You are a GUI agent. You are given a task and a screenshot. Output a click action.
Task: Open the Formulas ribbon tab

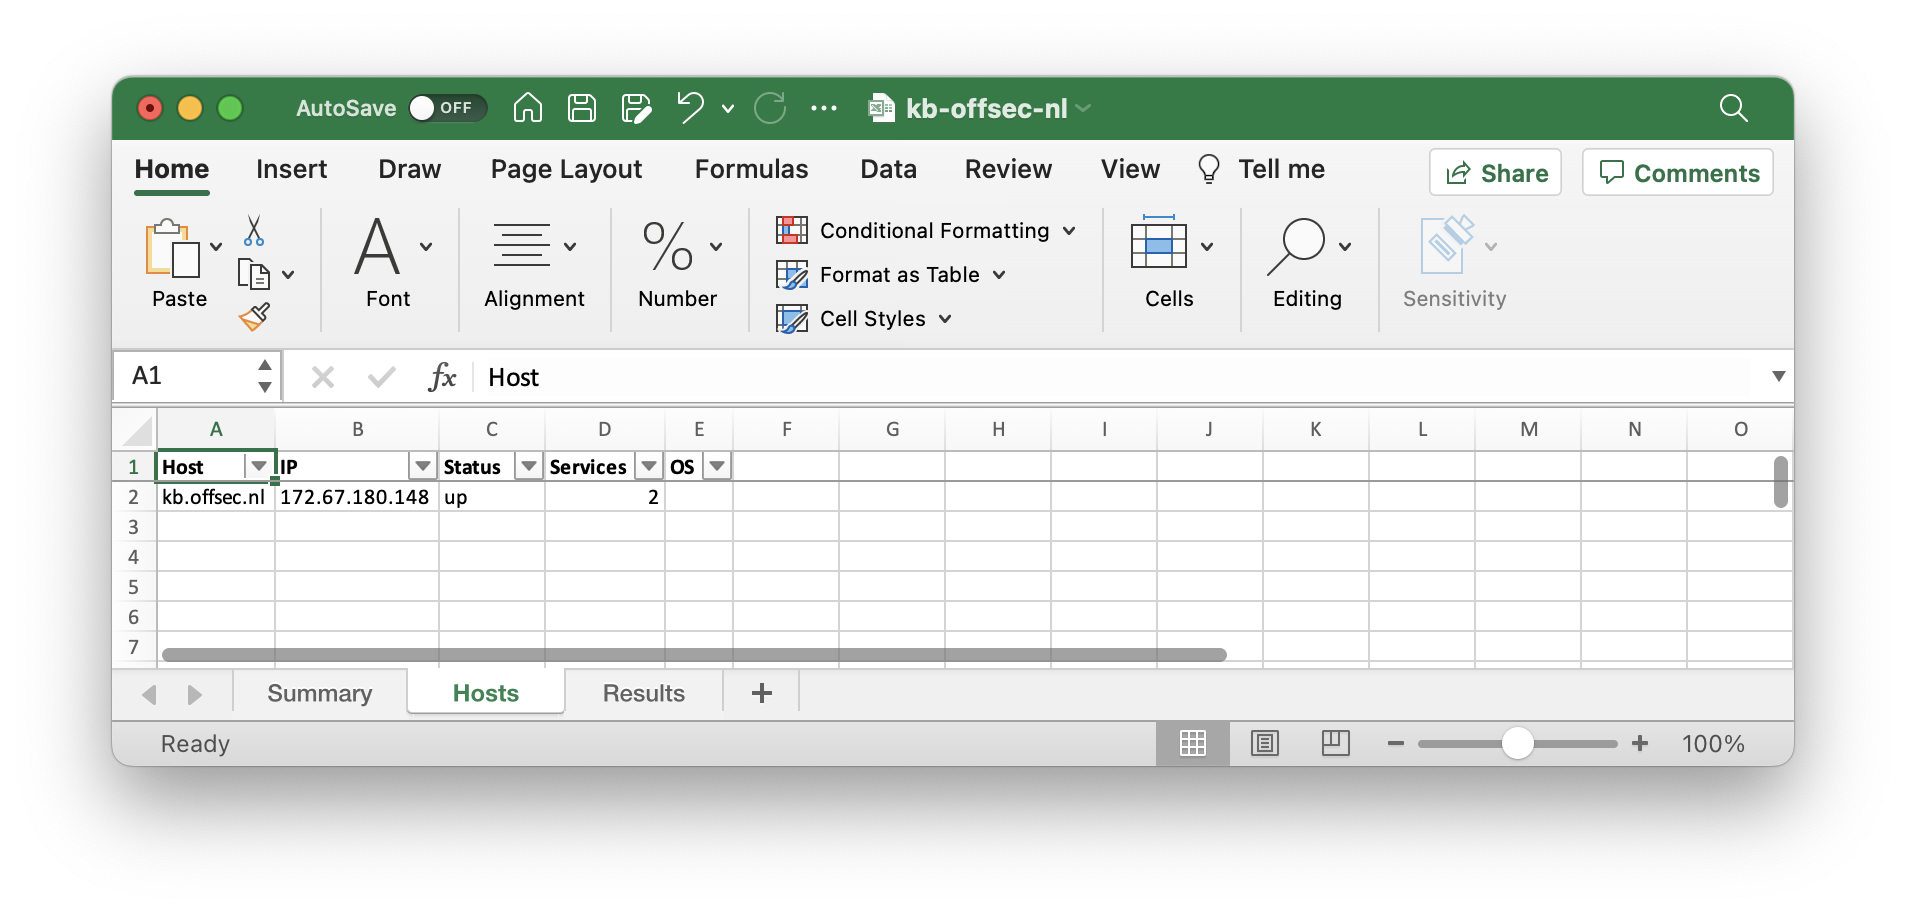751,169
